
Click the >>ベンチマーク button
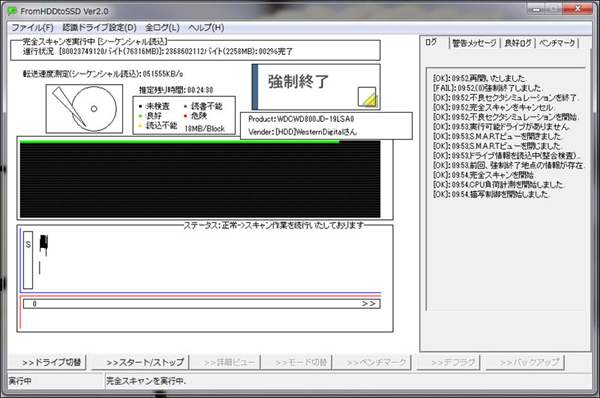pyautogui.click(x=371, y=362)
